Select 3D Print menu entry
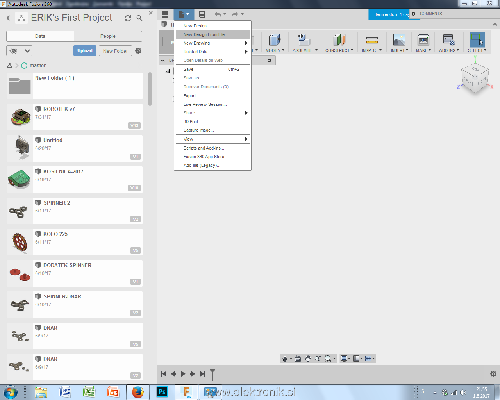 [x=212, y=121]
